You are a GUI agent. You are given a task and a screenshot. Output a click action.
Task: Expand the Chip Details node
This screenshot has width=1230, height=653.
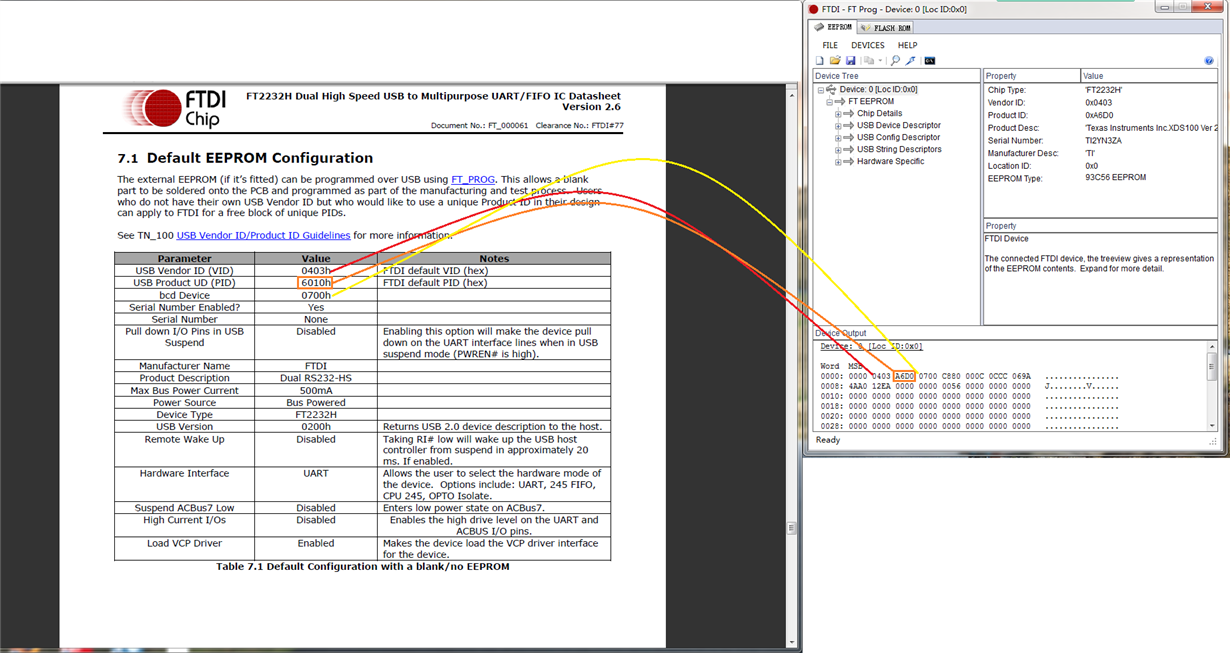tap(838, 114)
